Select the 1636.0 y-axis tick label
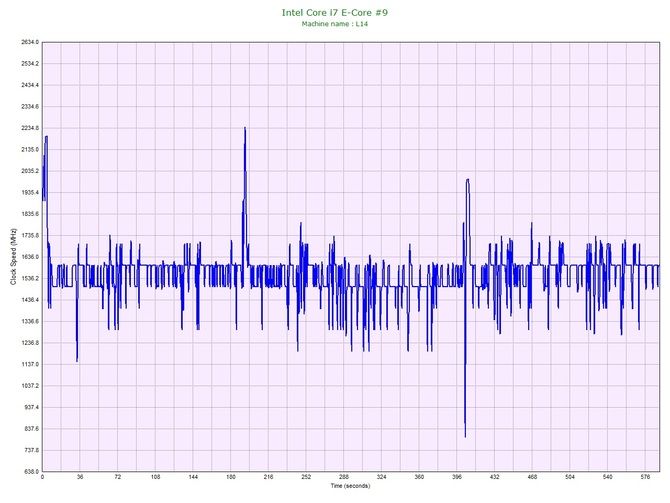The height and width of the screenshot is (503, 670). click(30, 257)
